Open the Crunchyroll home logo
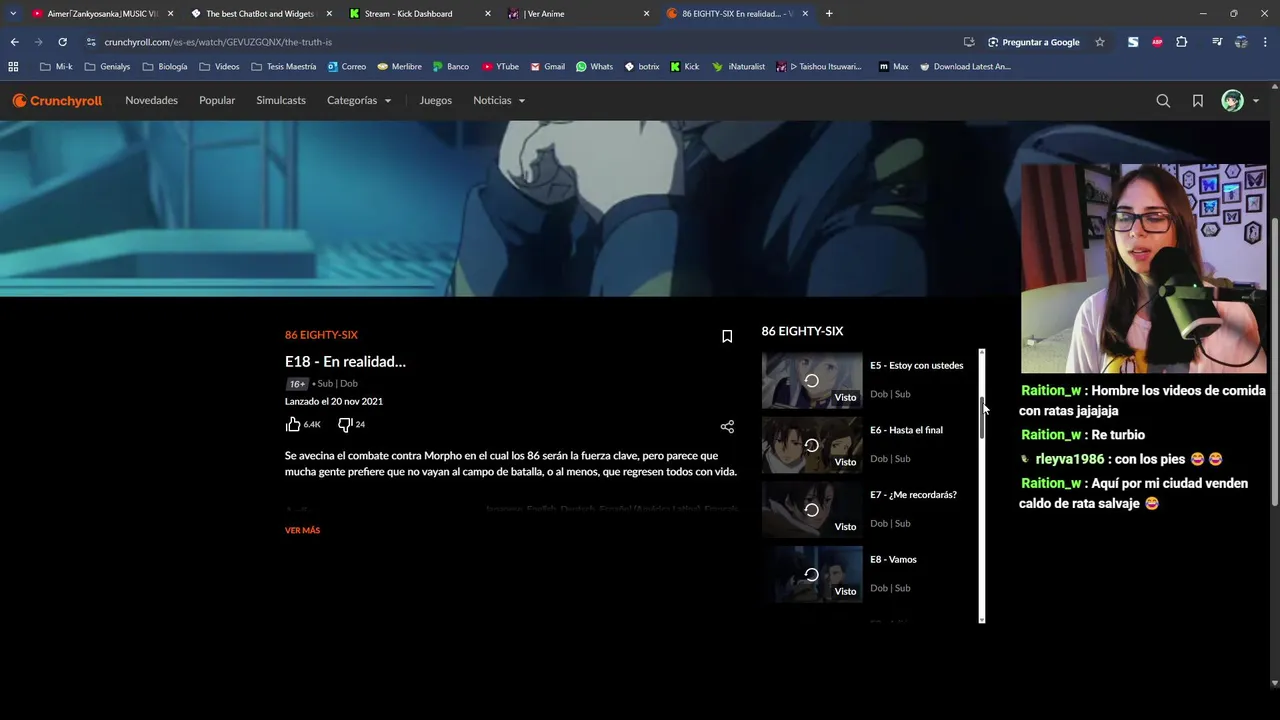 pyautogui.click(x=57, y=100)
